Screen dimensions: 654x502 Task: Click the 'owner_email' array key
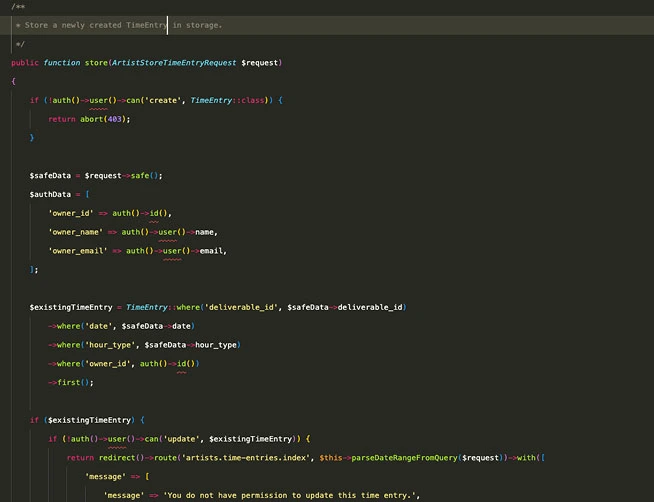[78, 250]
